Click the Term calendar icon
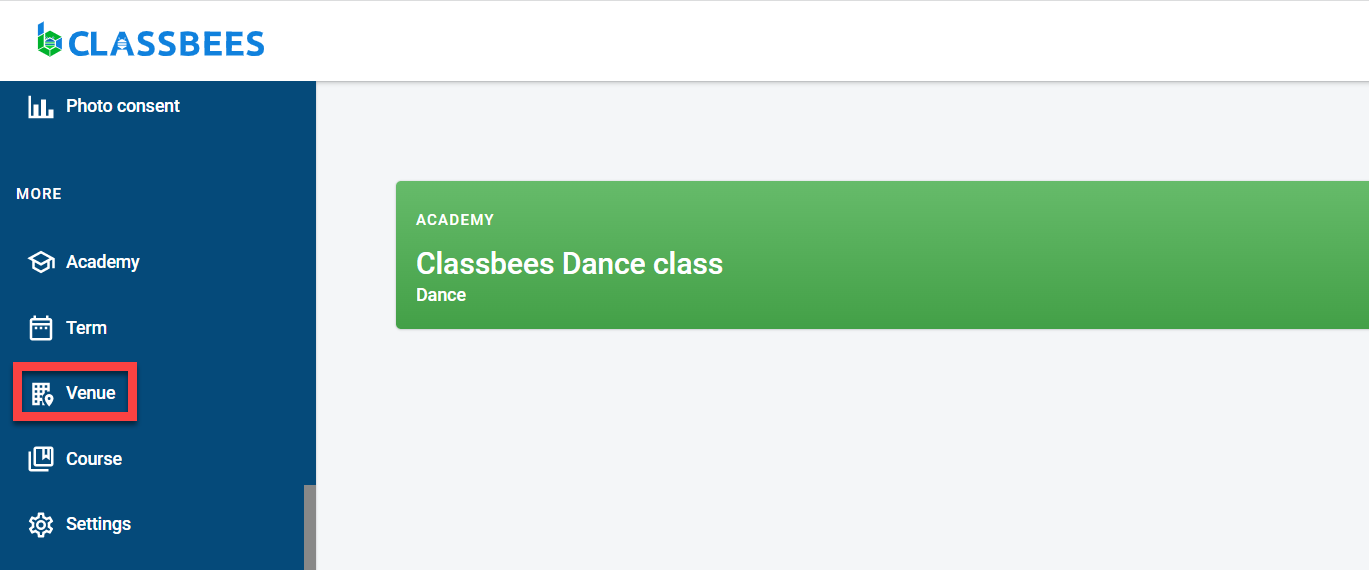 tap(41, 328)
